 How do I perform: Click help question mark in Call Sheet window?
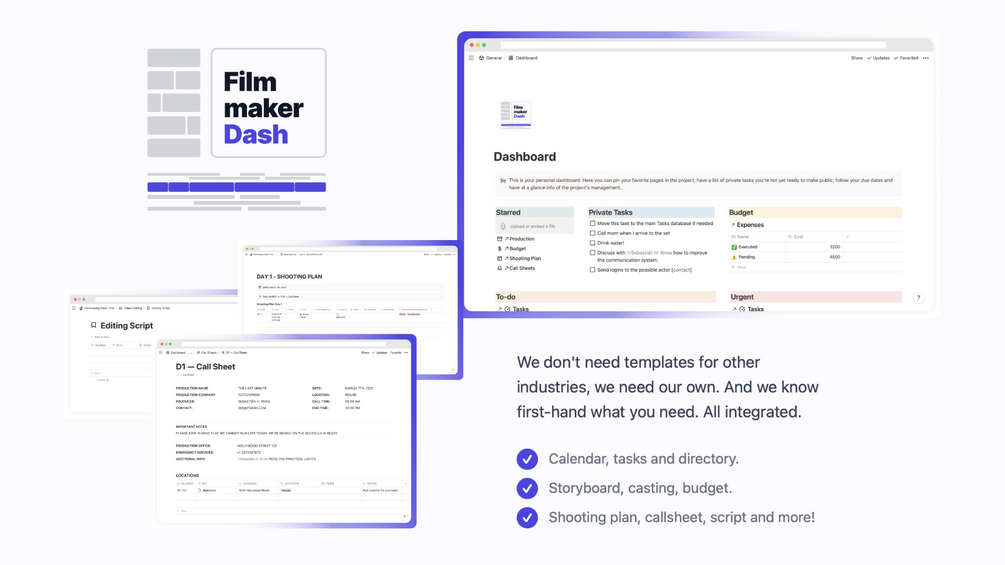click(404, 516)
